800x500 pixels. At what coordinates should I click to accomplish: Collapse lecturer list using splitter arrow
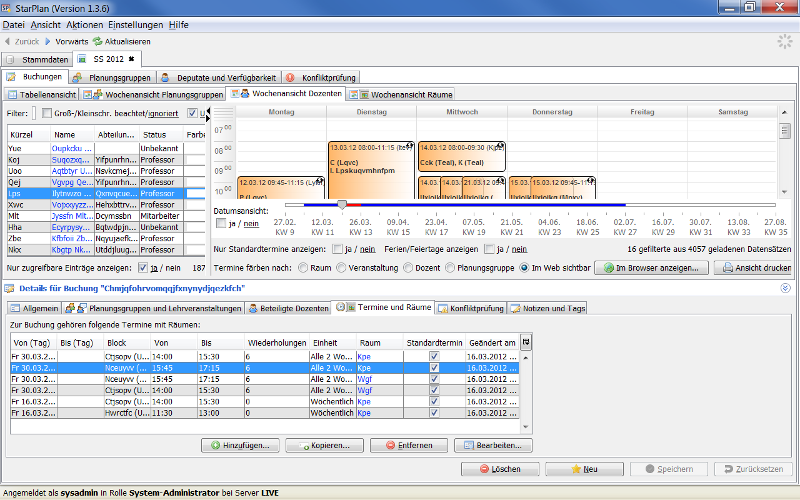[x=208, y=110]
